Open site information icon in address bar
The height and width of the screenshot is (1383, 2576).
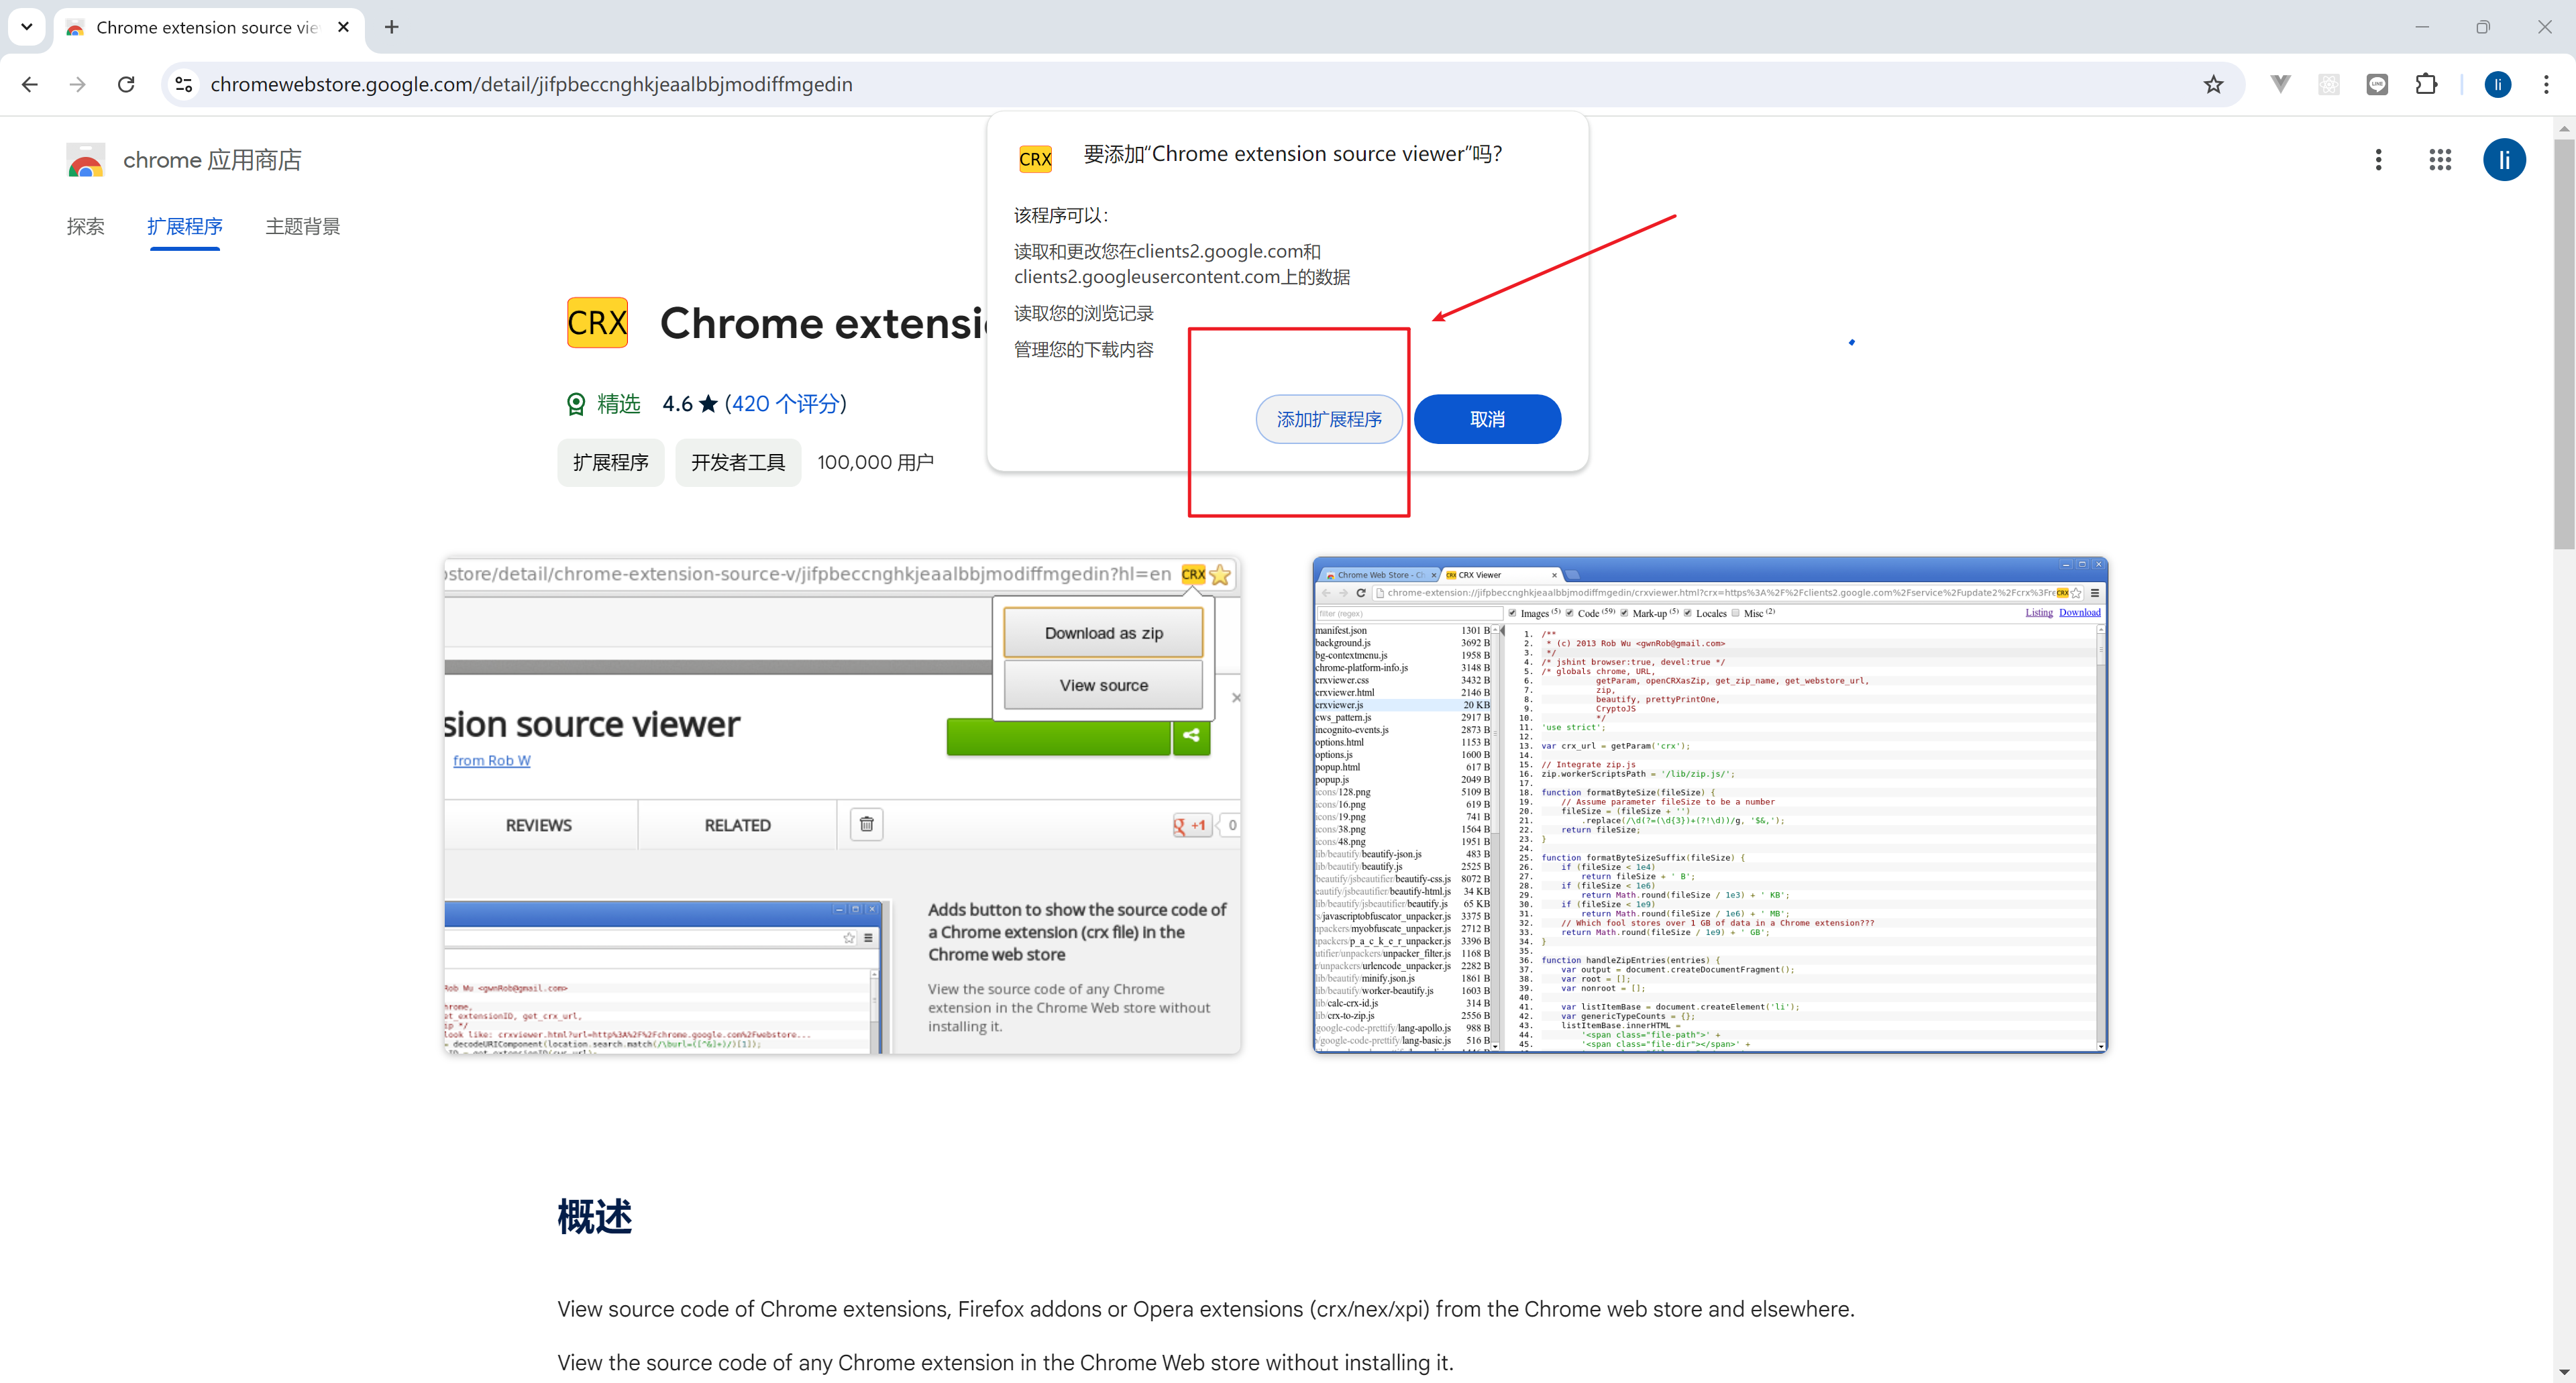pos(184,85)
